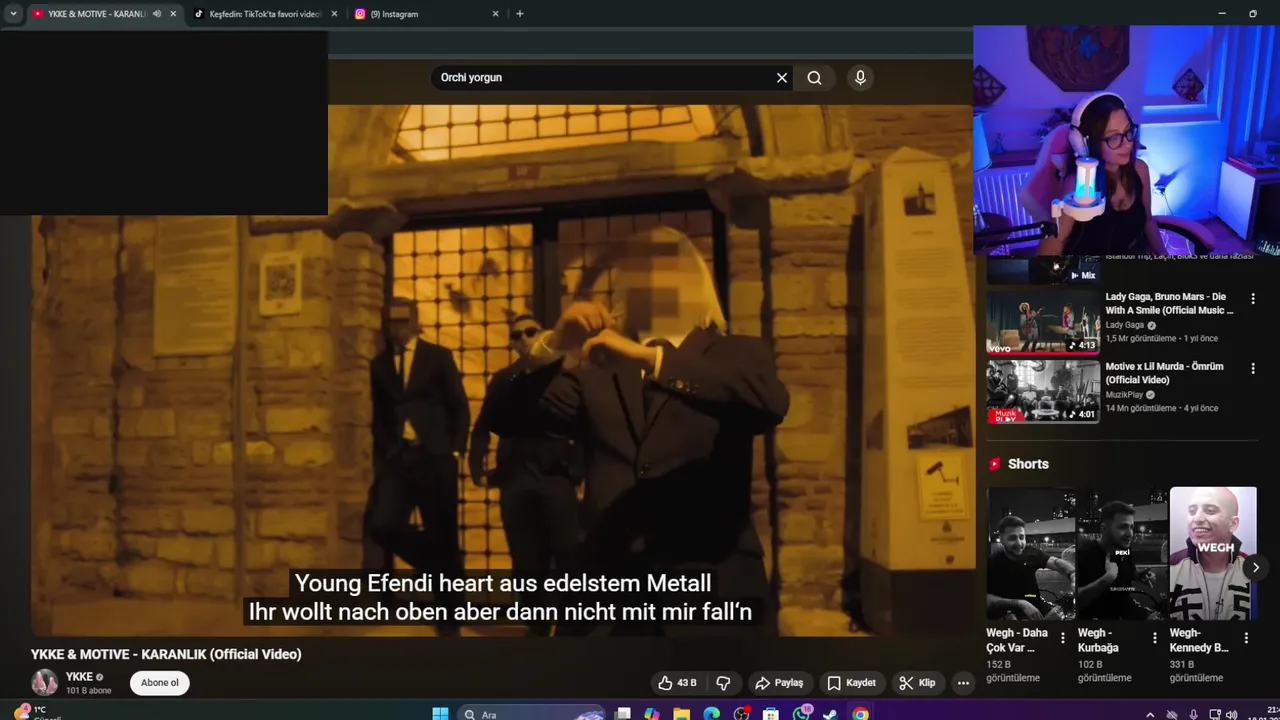Mute the YouTube tab audio icon
The image size is (1280, 720).
[x=157, y=14]
